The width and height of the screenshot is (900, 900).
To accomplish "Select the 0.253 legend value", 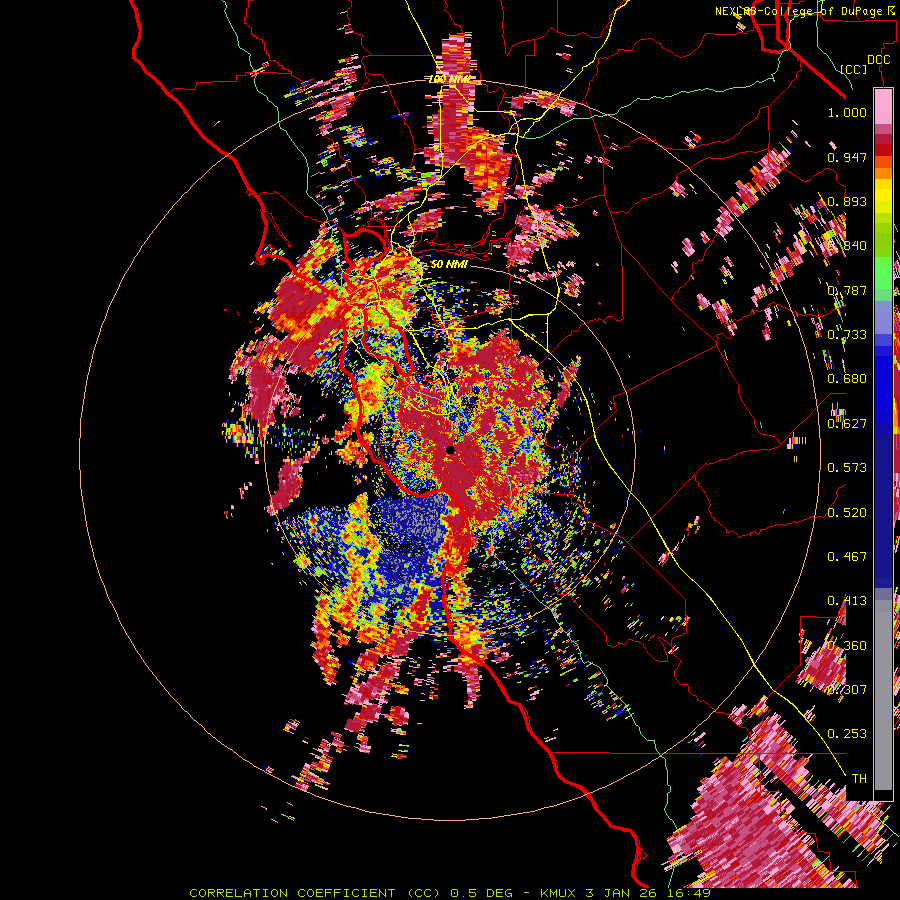I will pos(847,734).
